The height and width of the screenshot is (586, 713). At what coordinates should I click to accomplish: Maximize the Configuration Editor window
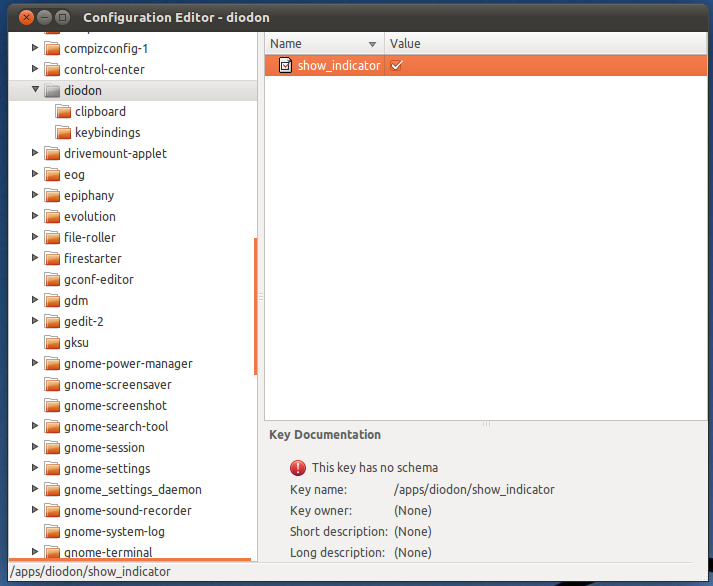click(62, 17)
